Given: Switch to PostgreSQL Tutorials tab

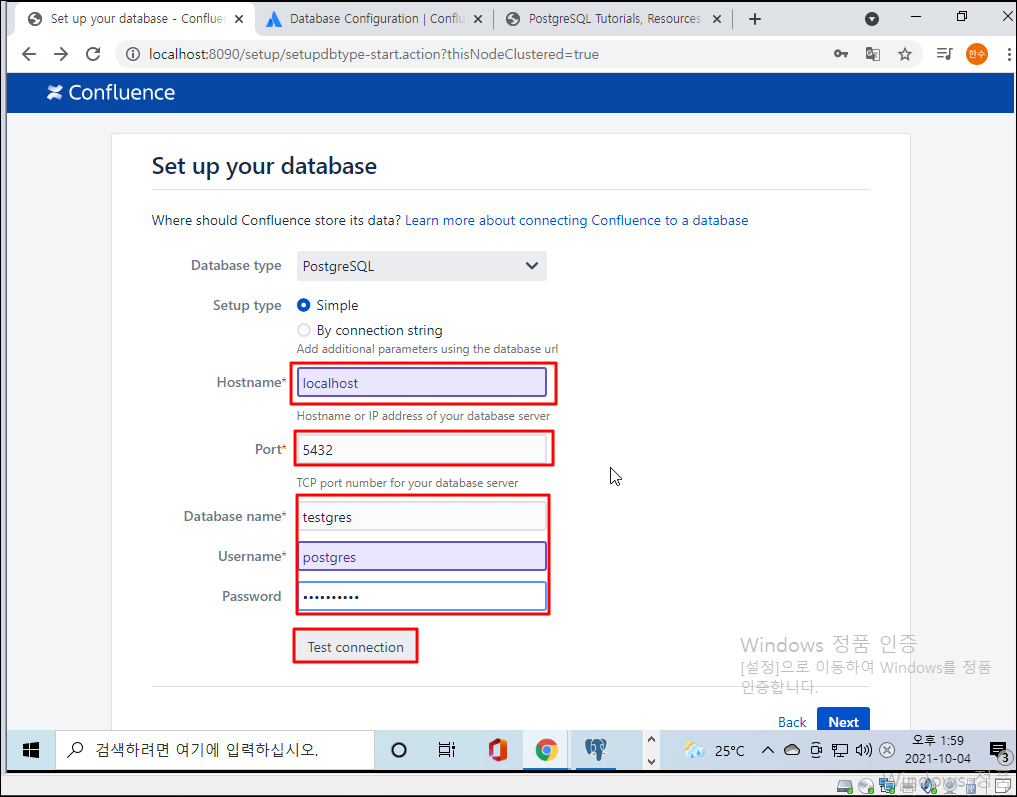Looking at the screenshot, I should click(x=614, y=19).
